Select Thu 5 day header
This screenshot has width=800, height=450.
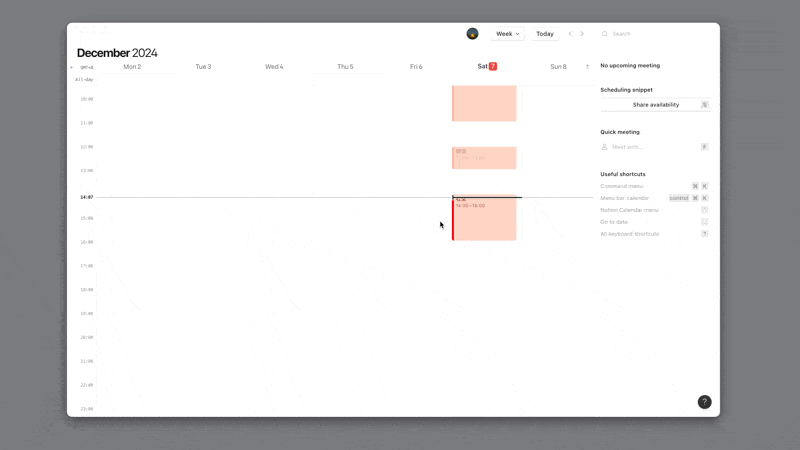(345, 66)
